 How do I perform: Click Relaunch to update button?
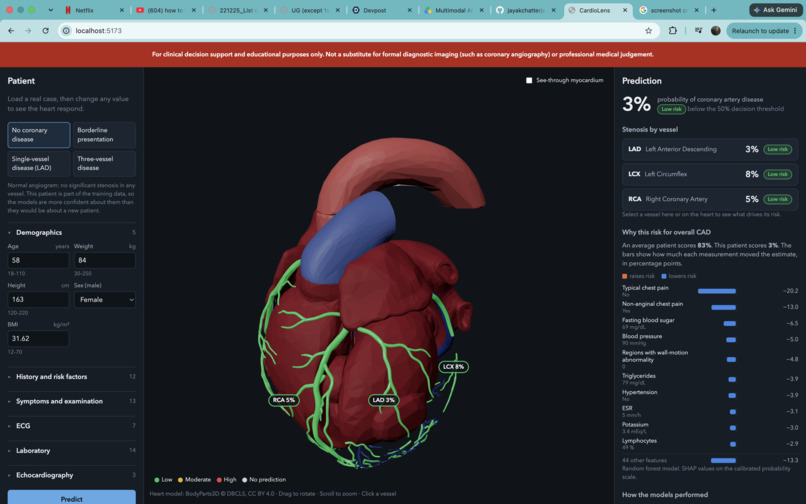[x=764, y=31]
